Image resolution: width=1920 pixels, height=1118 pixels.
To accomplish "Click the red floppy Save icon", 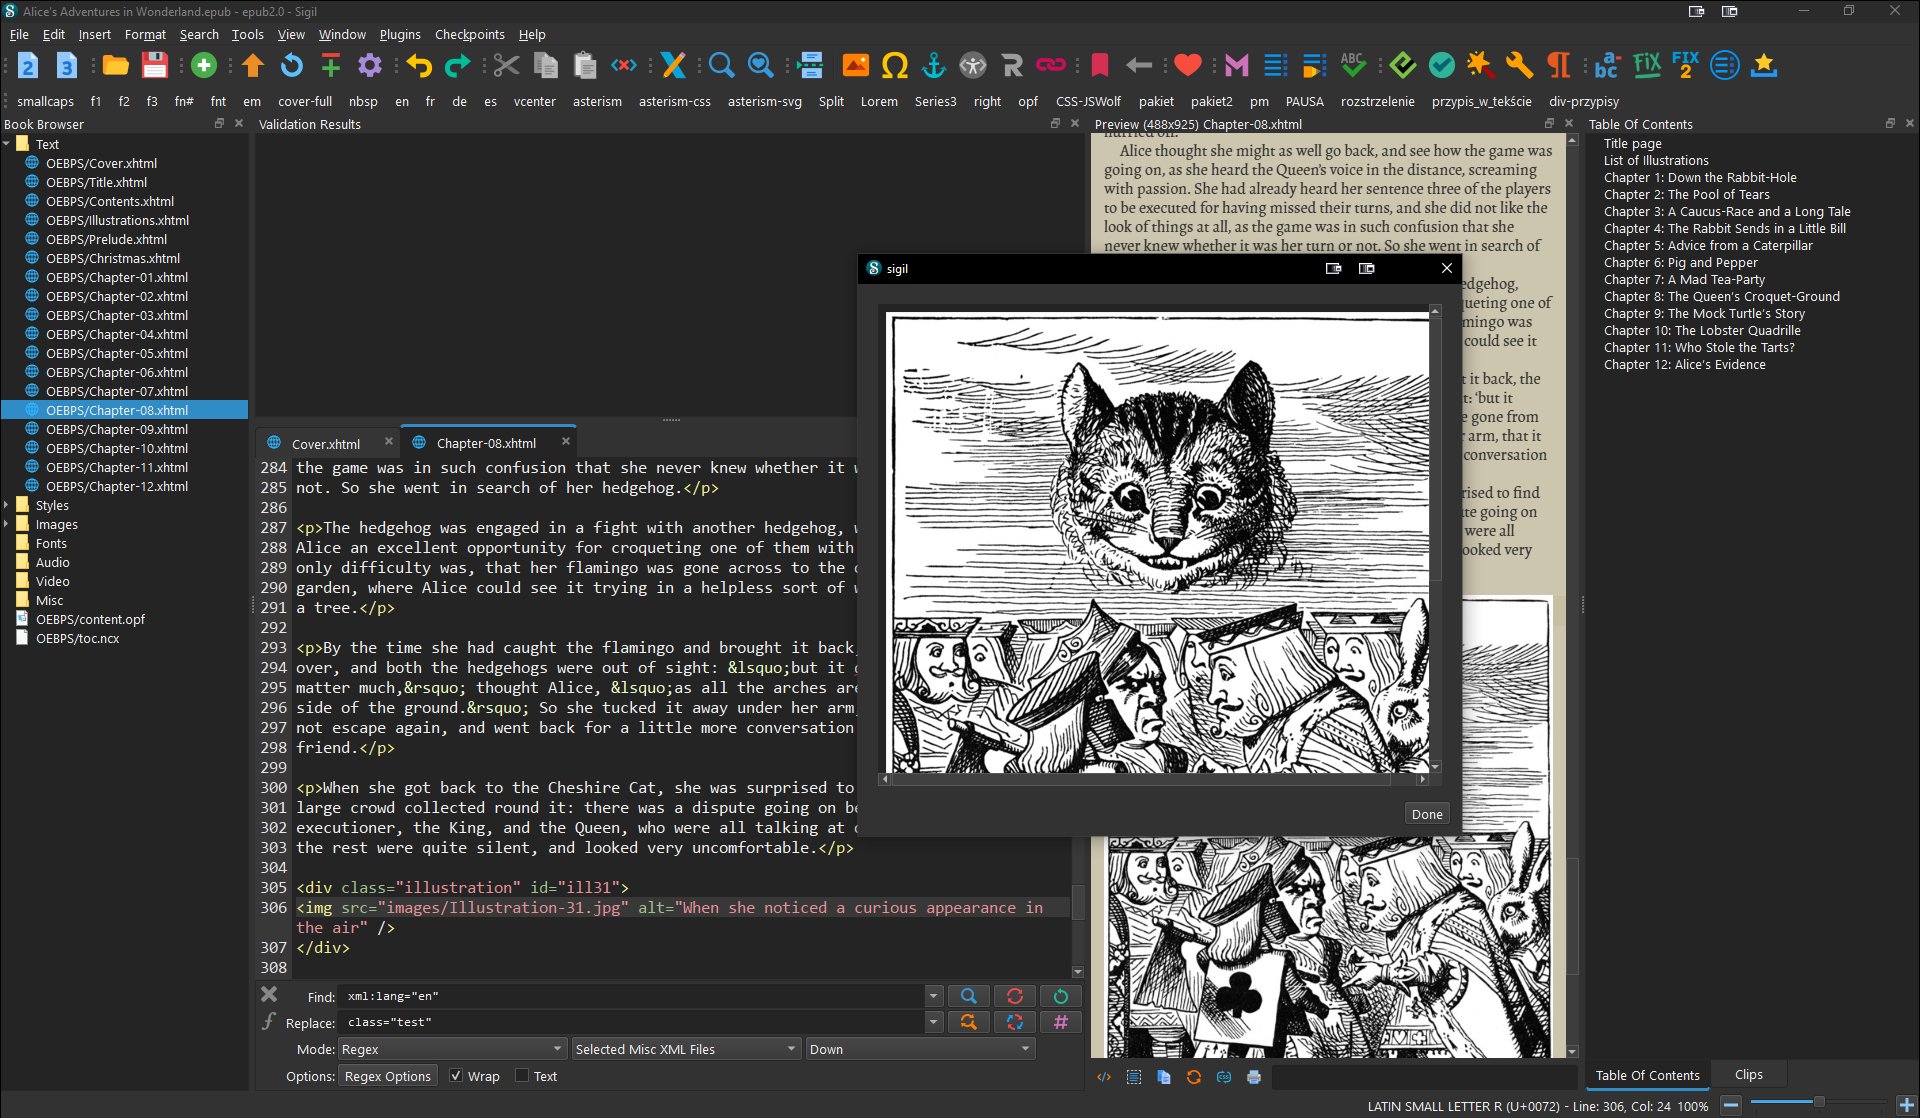I will (x=155, y=66).
